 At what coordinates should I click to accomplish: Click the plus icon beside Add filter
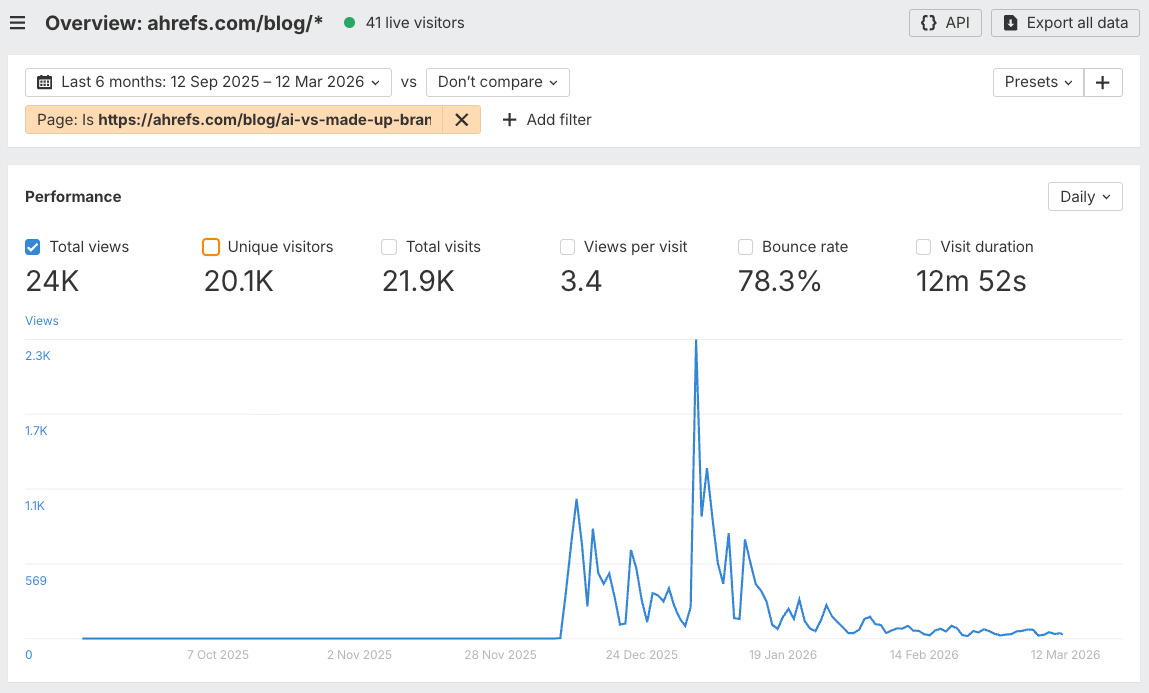[x=510, y=119]
